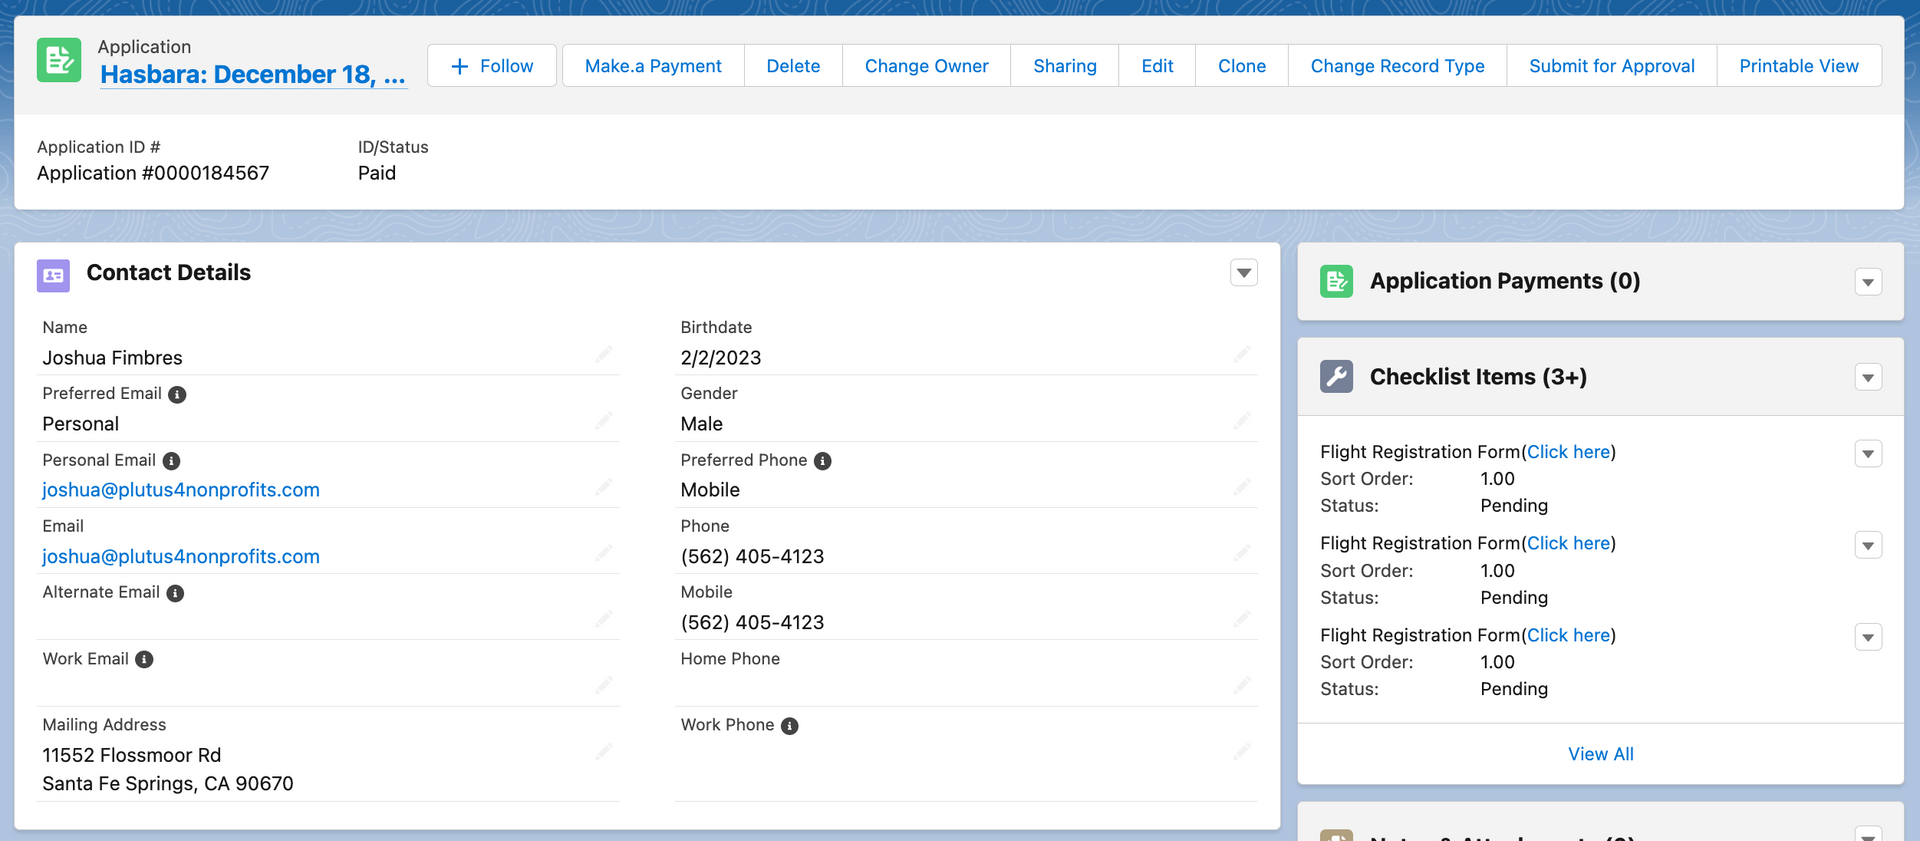
Task: Select Application #0000184567 text
Action: coord(153,173)
